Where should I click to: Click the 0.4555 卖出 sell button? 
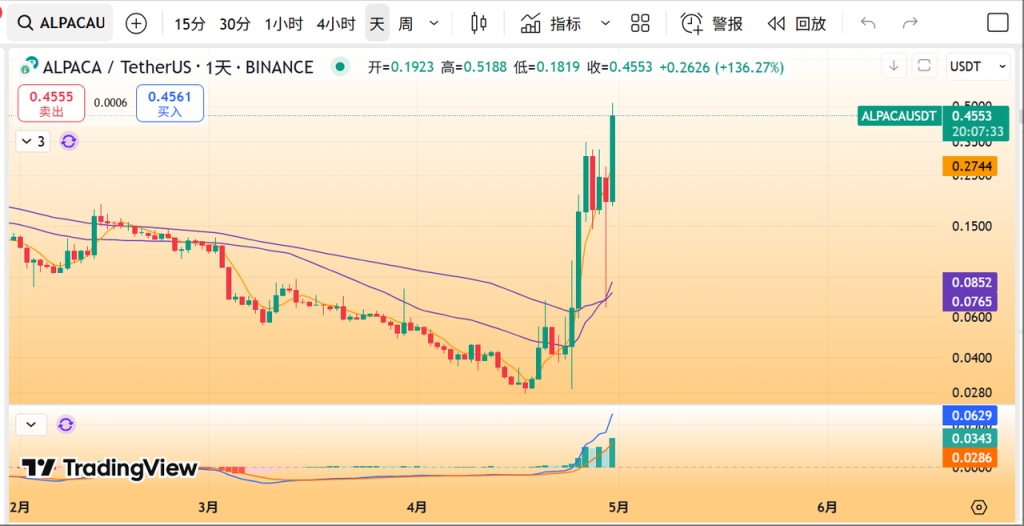(51, 103)
